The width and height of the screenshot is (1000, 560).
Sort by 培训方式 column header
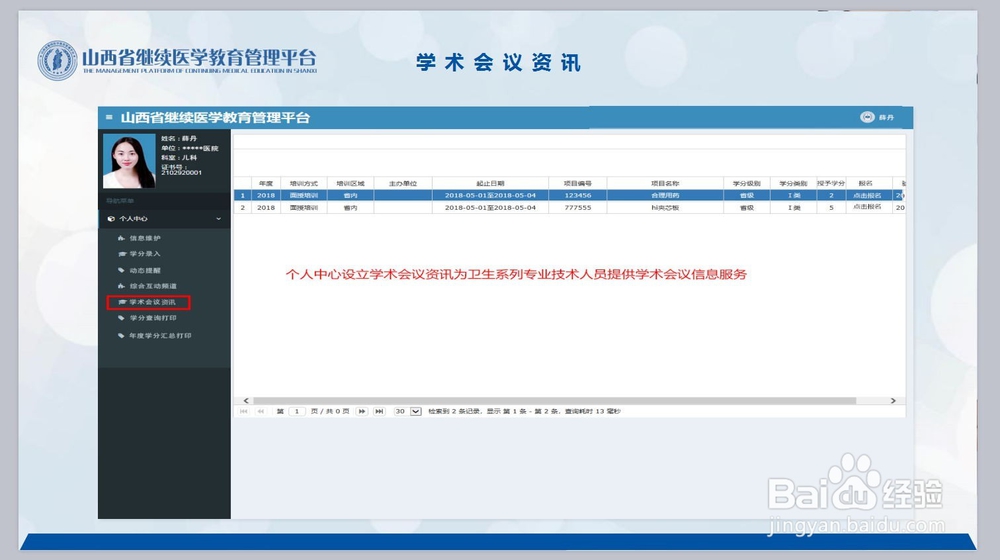click(x=304, y=183)
